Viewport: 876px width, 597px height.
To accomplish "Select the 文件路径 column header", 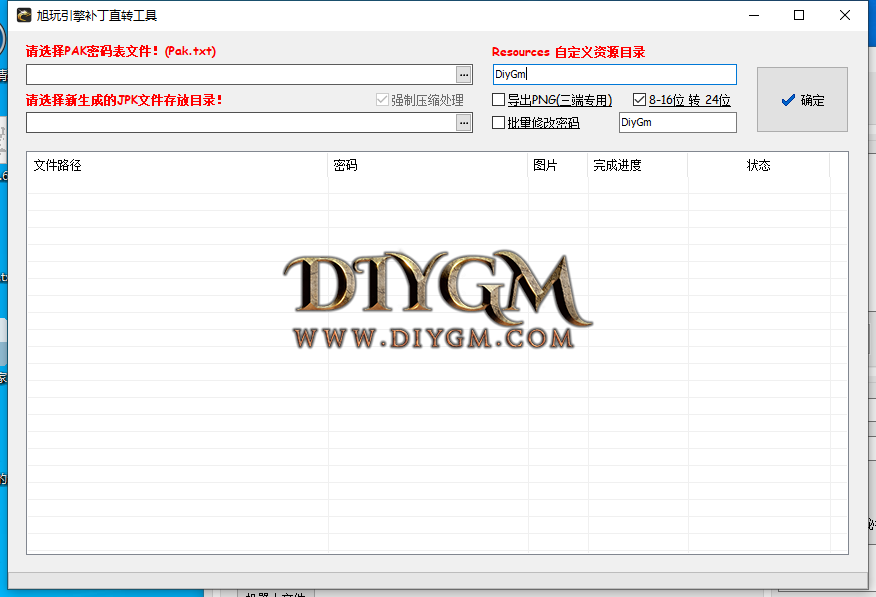I will 177,165.
